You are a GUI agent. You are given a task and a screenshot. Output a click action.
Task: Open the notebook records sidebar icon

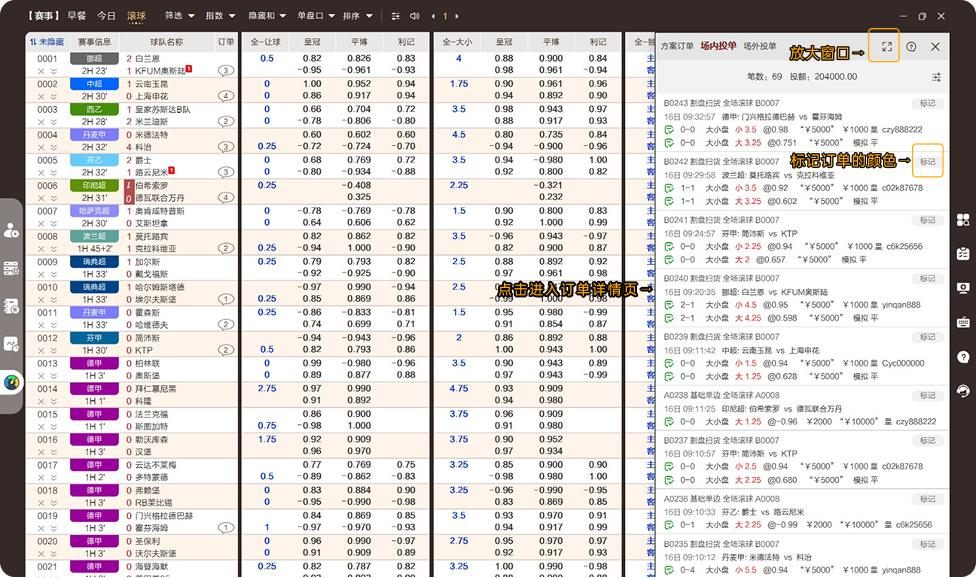click(11, 306)
